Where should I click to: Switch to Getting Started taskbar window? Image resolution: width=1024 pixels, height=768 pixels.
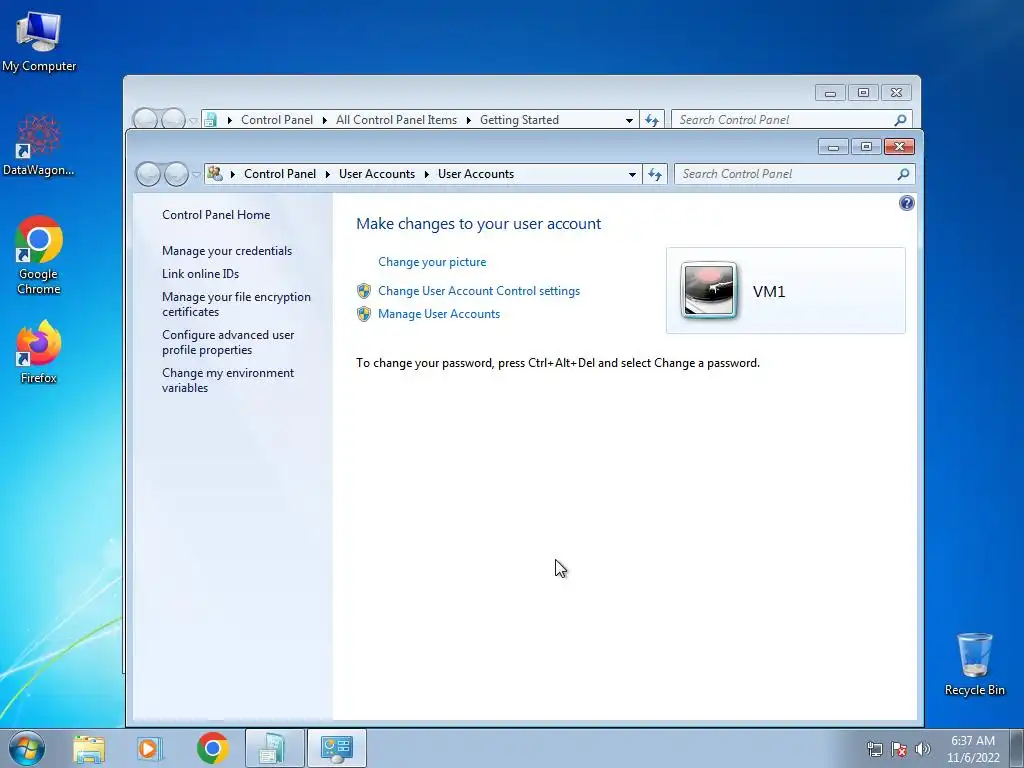point(274,748)
